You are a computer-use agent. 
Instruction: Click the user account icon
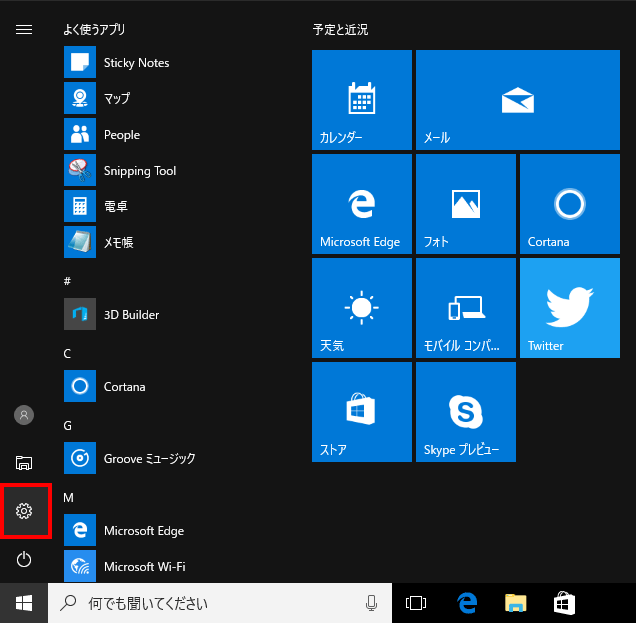(x=25, y=414)
